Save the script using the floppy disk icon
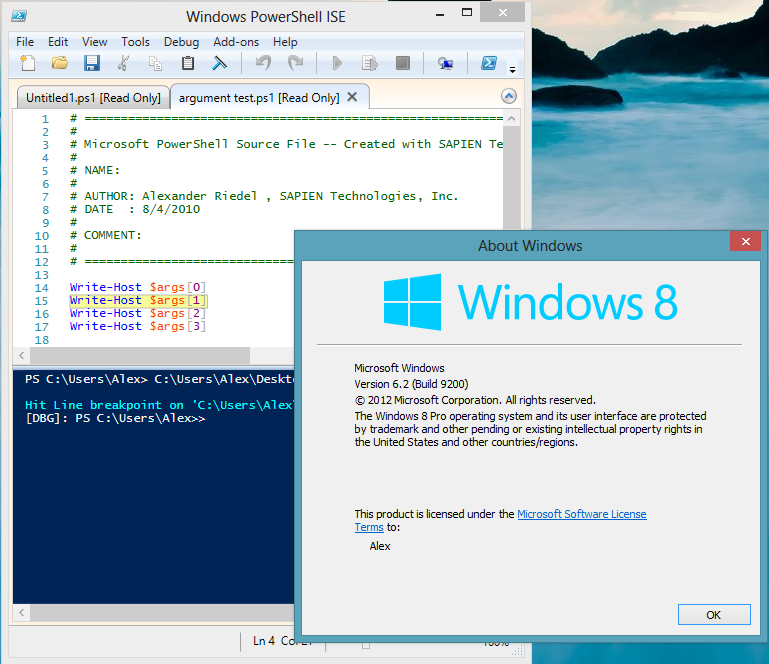Image resolution: width=769 pixels, height=664 pixels. click(92, 63)
